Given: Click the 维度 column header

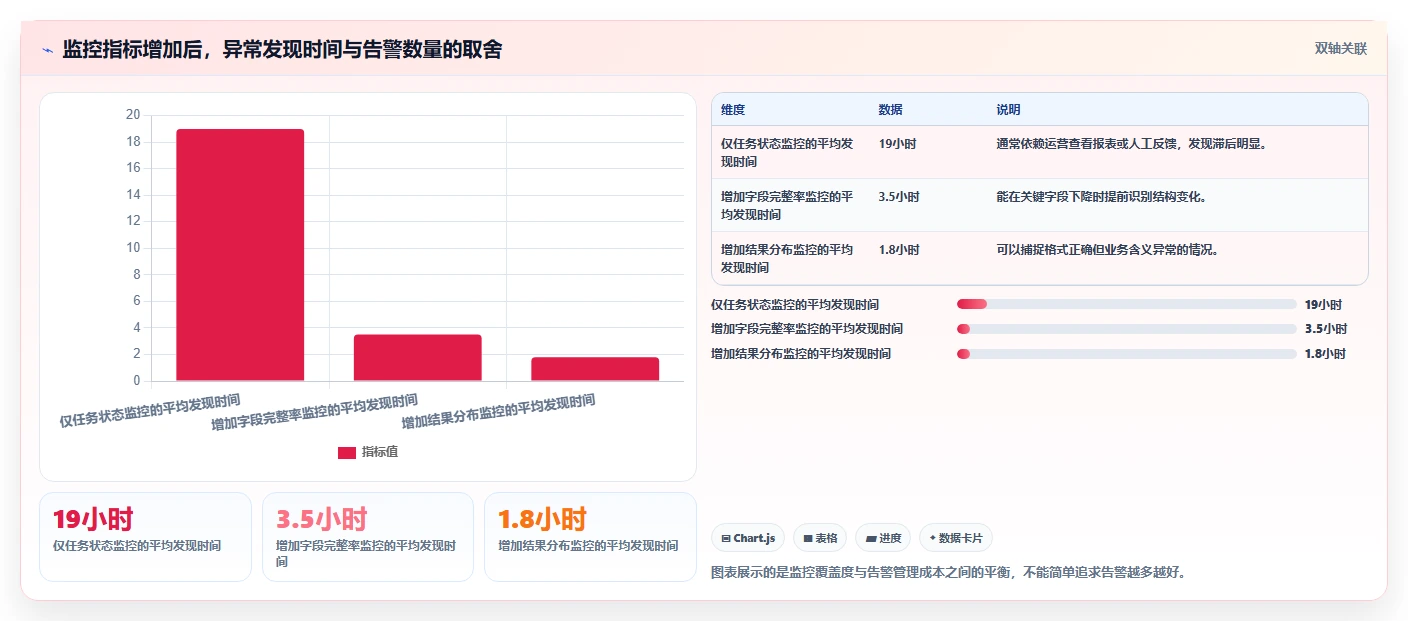Looking at the screenshot, I should tap(733, 110).
